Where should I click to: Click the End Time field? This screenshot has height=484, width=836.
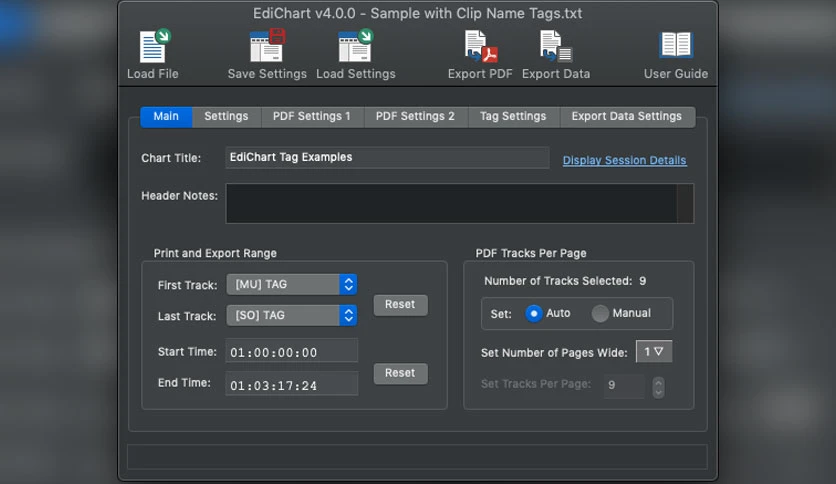pyautogui.click(x=292, y=384)
